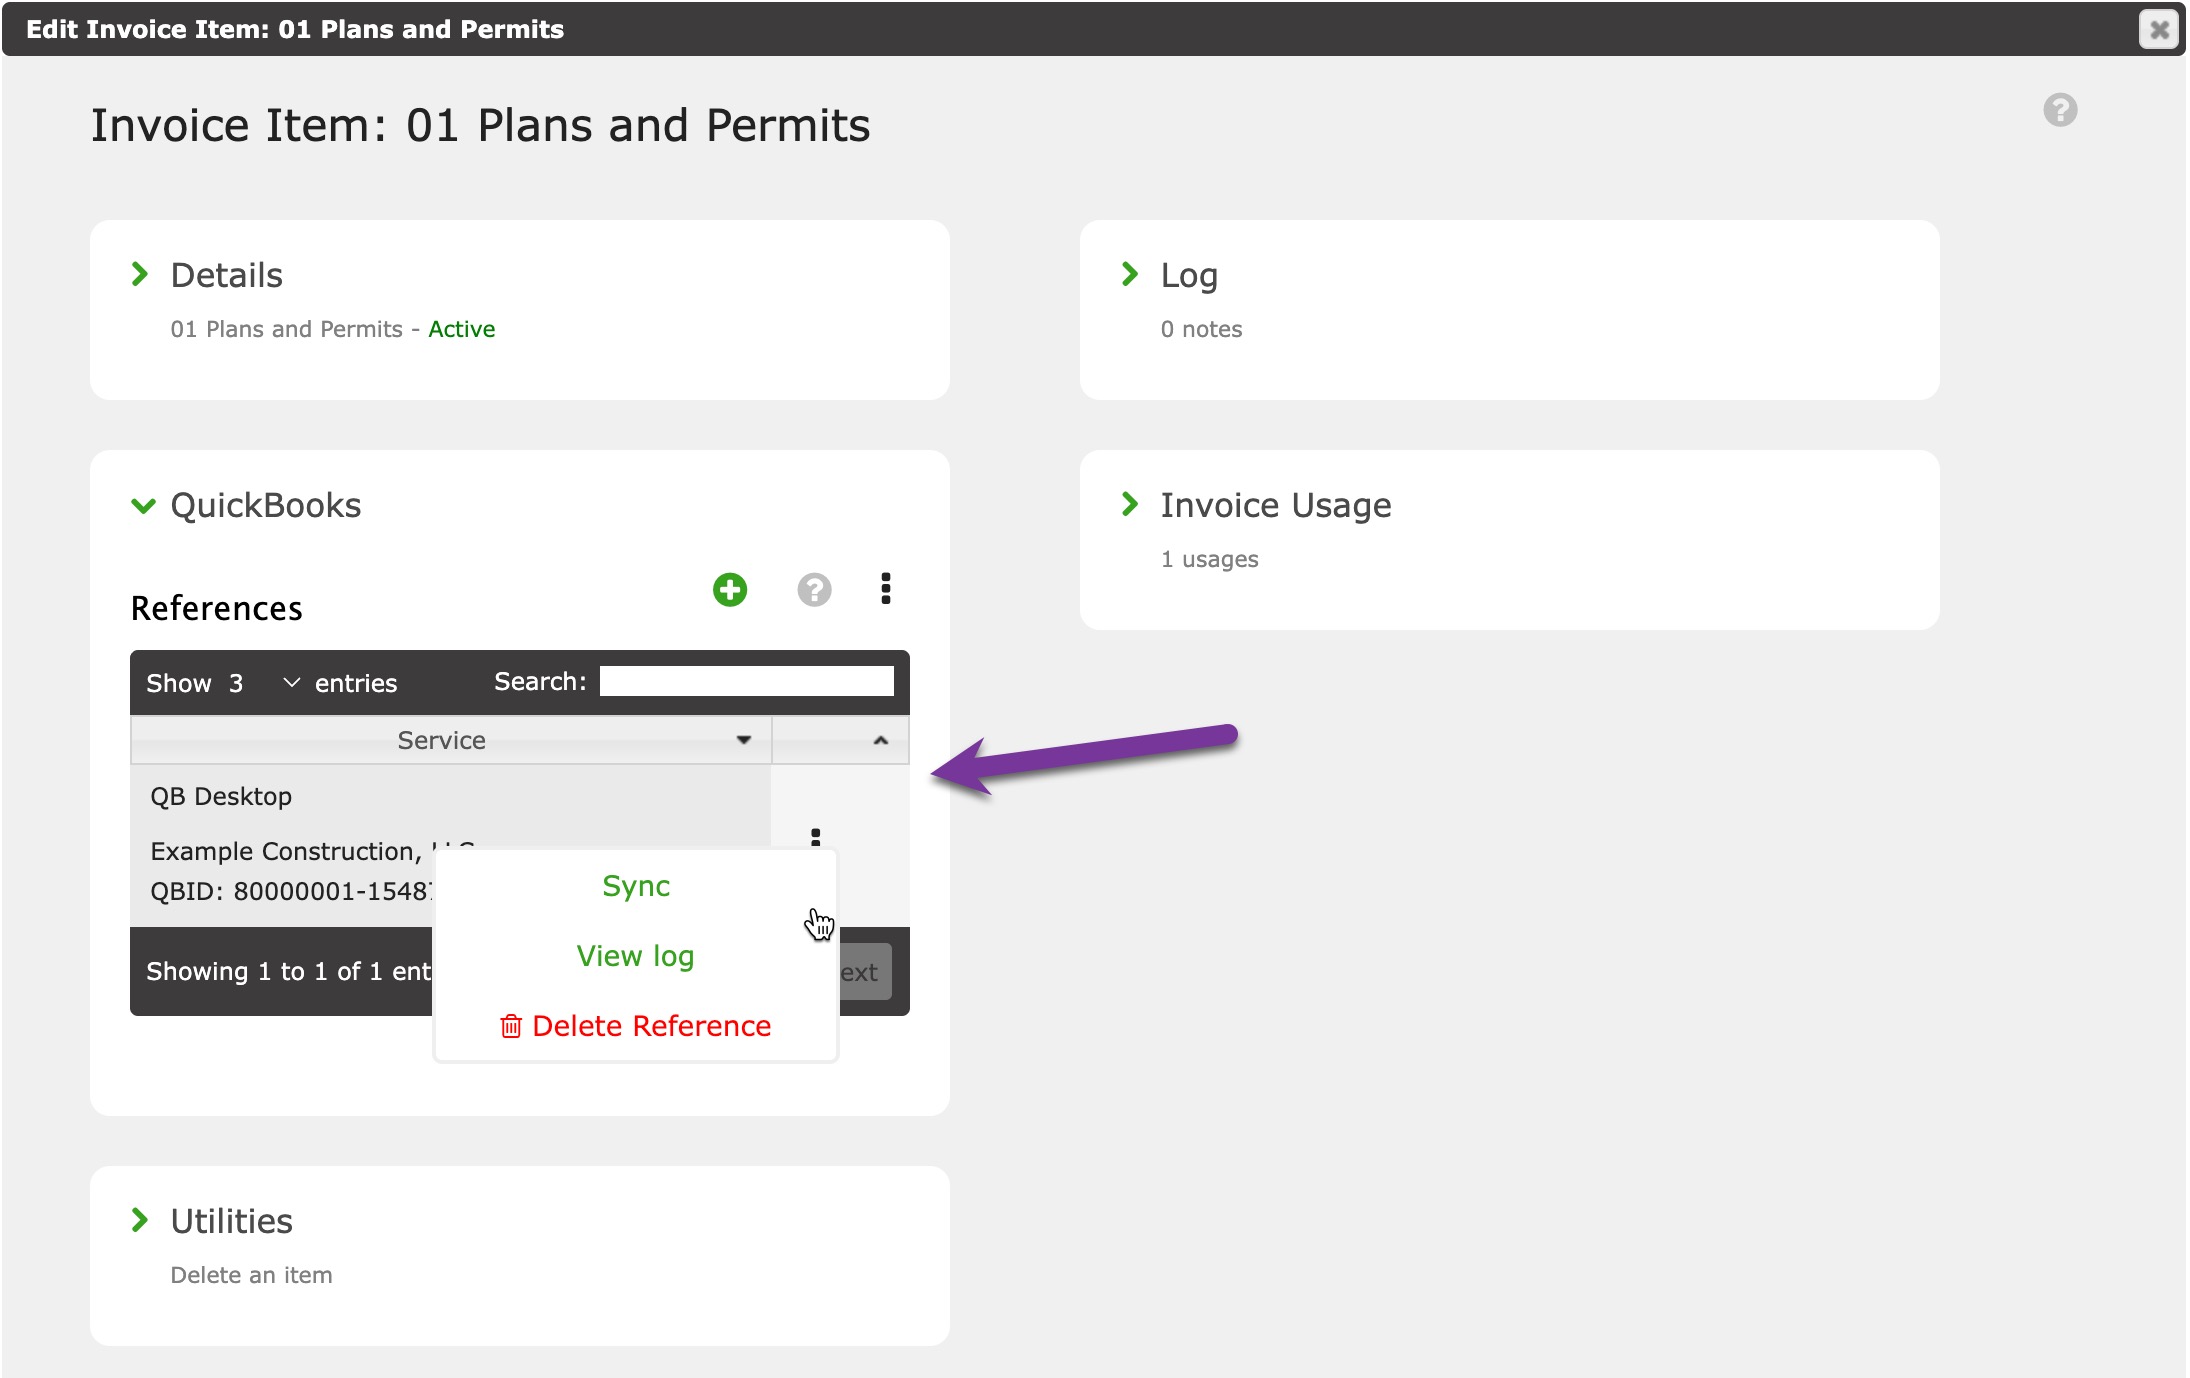Expand the Details section chevron
This screenshot has width=2190, height=1378.
pyautogui.click(x=140, y=274)
